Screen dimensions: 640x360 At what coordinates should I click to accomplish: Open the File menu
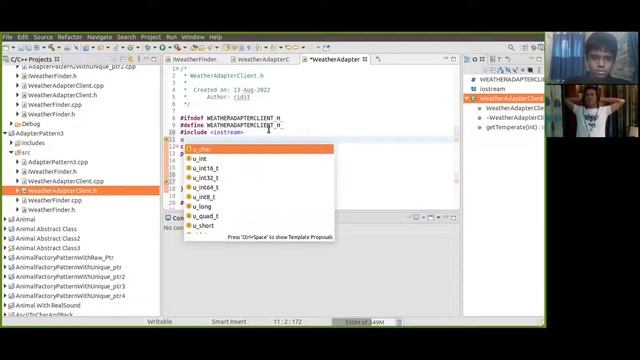click(x=7, y=37)
